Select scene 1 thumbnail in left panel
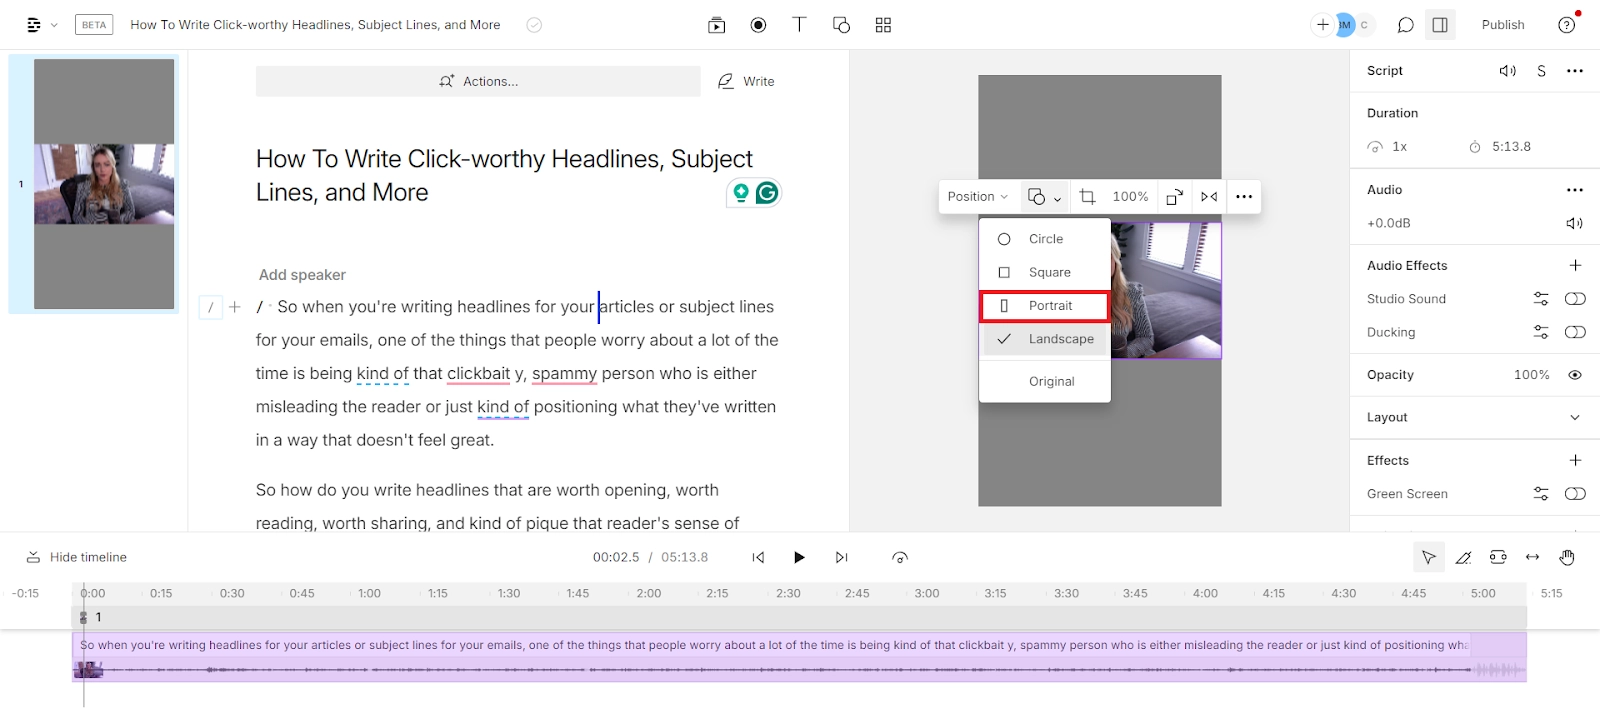1600x724 pixels. click(x=104, y=184)
